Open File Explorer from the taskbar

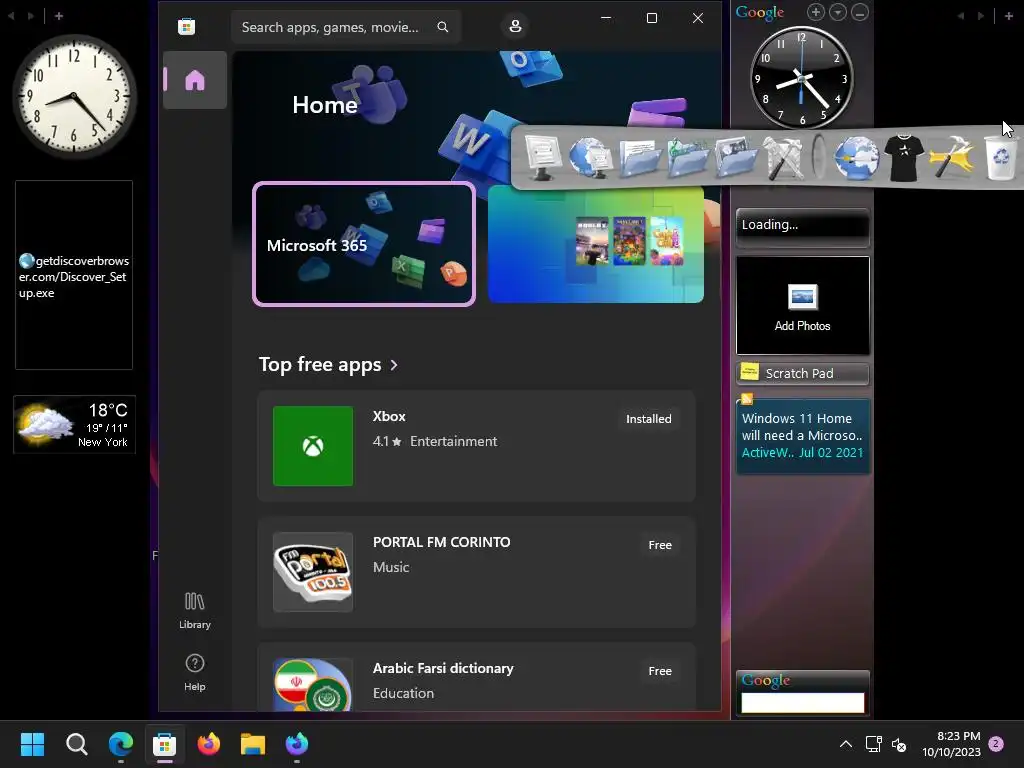253,744
